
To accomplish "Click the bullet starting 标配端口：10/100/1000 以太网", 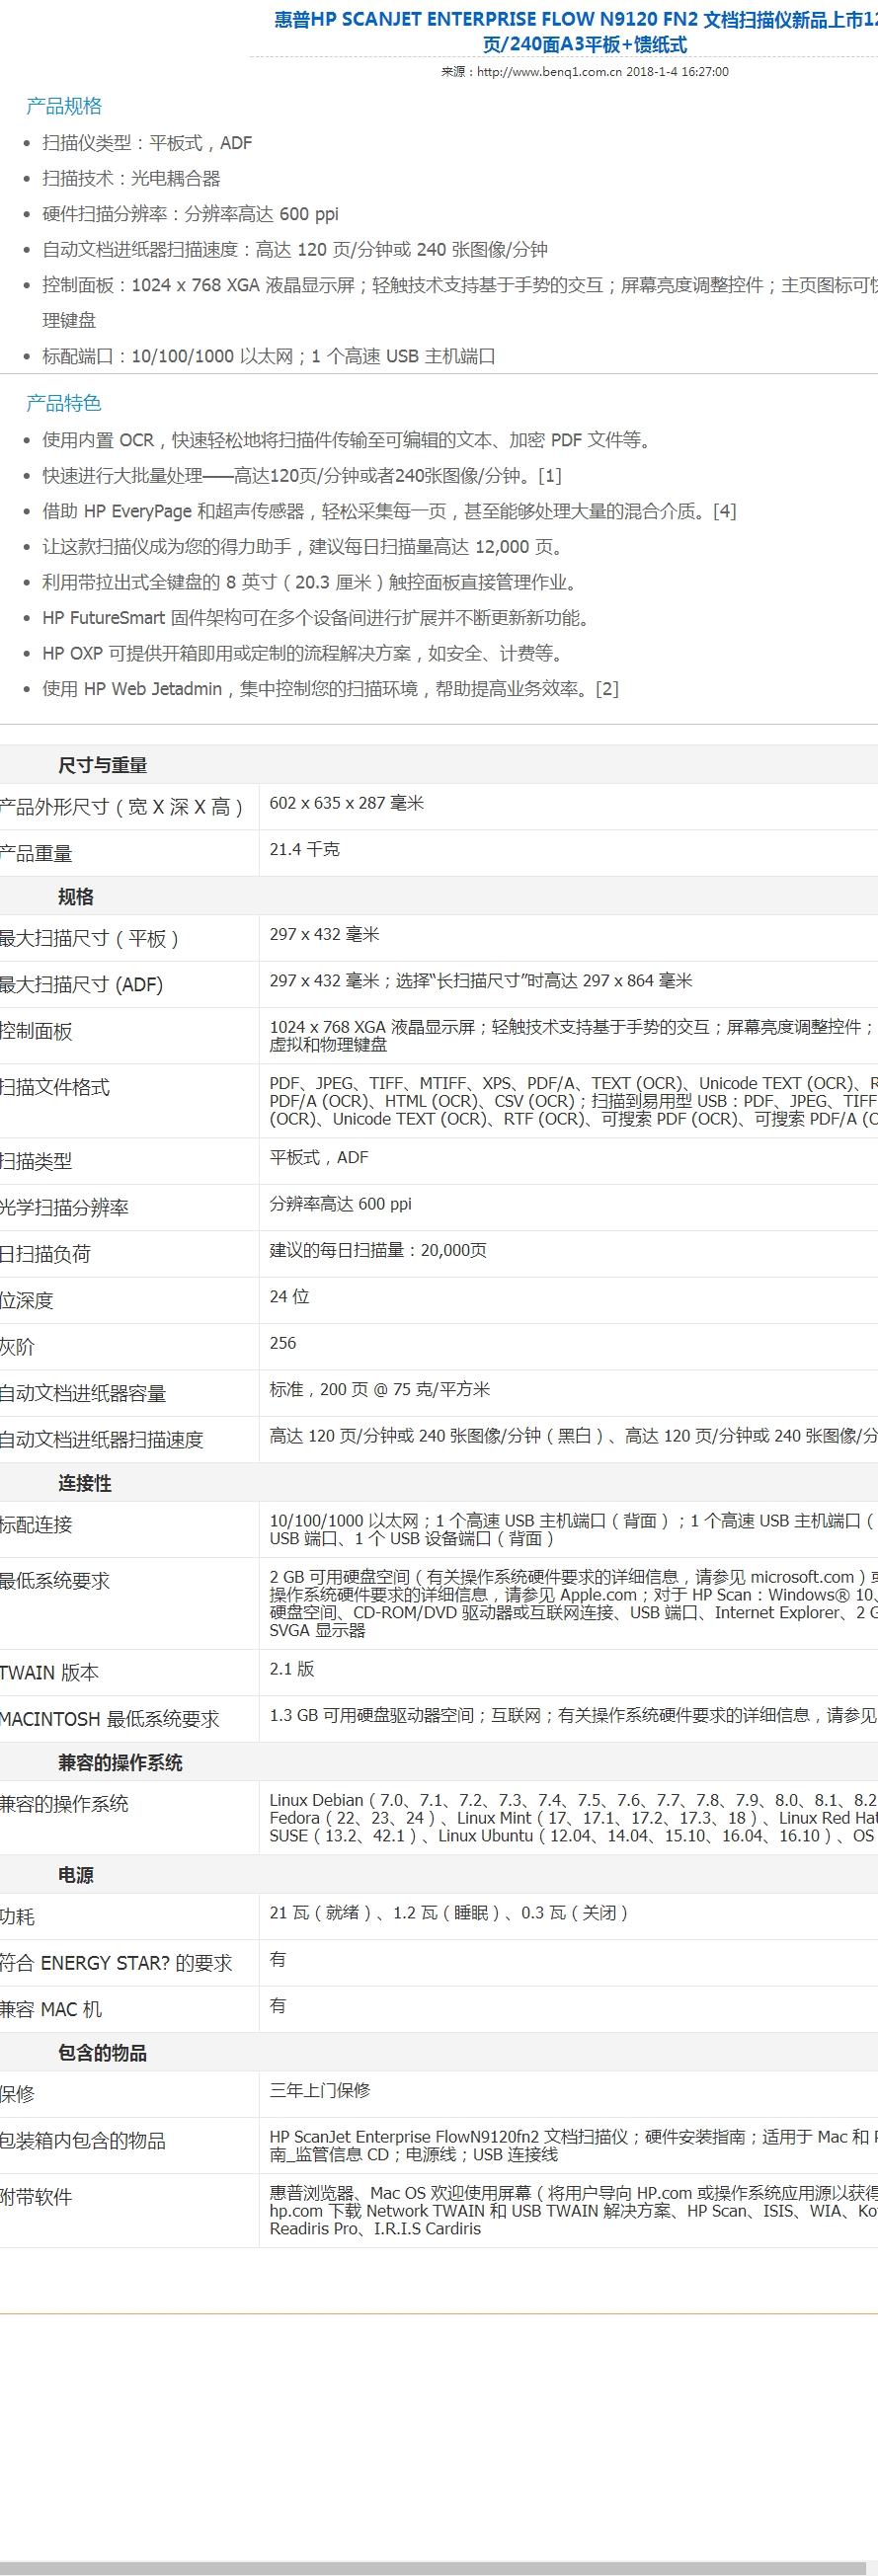I will pyautogui.click(x=269, y=356).
